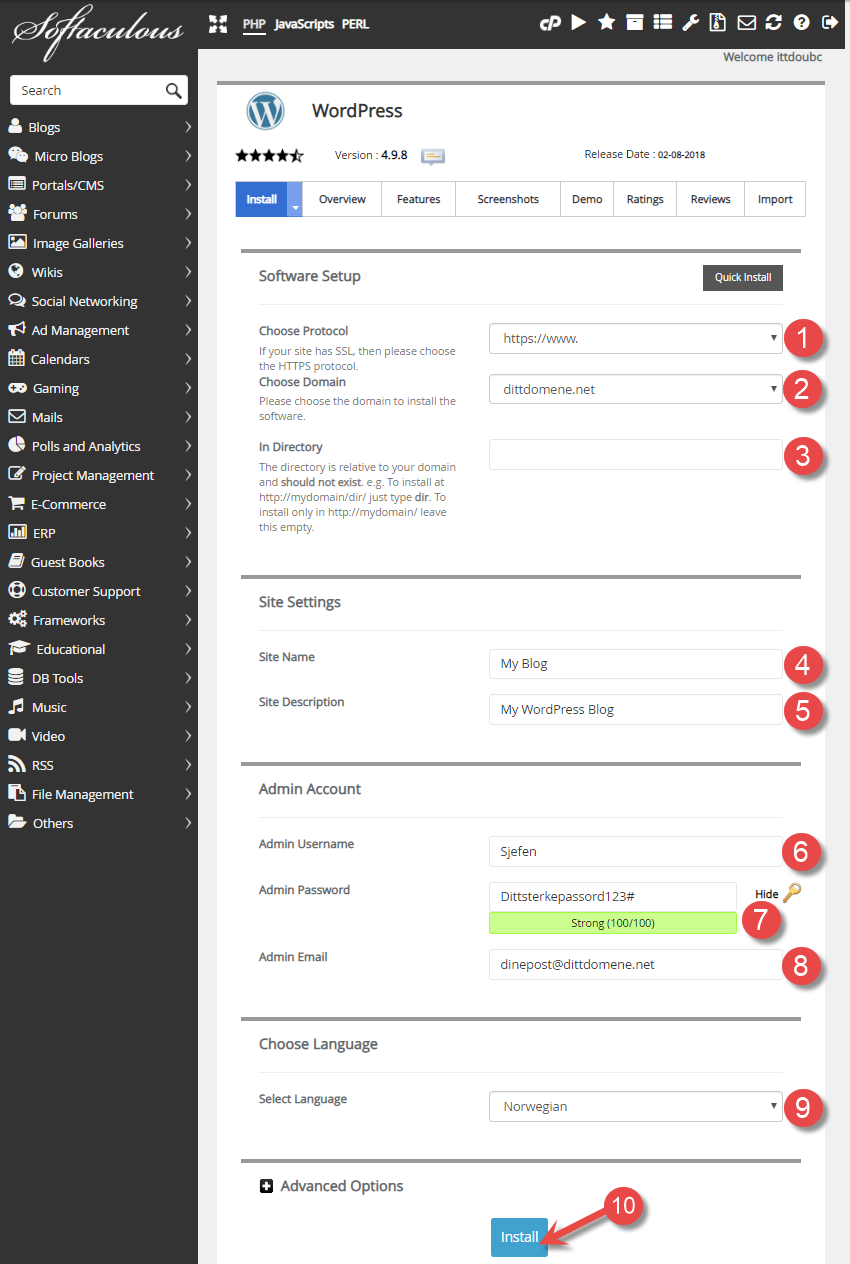Switch to the Overview tab

pyautogui.click(x=342, y=199)
